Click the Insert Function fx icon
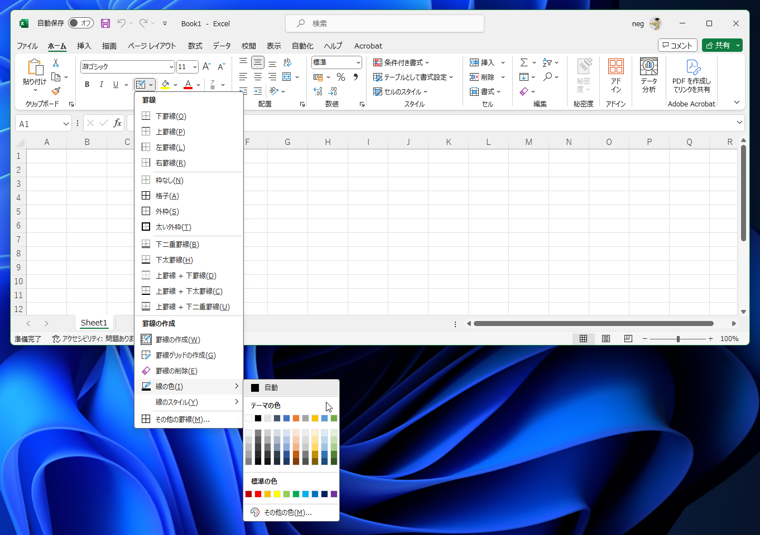The width and height of the screenshot is (760, 535). [x=117, y=123]
